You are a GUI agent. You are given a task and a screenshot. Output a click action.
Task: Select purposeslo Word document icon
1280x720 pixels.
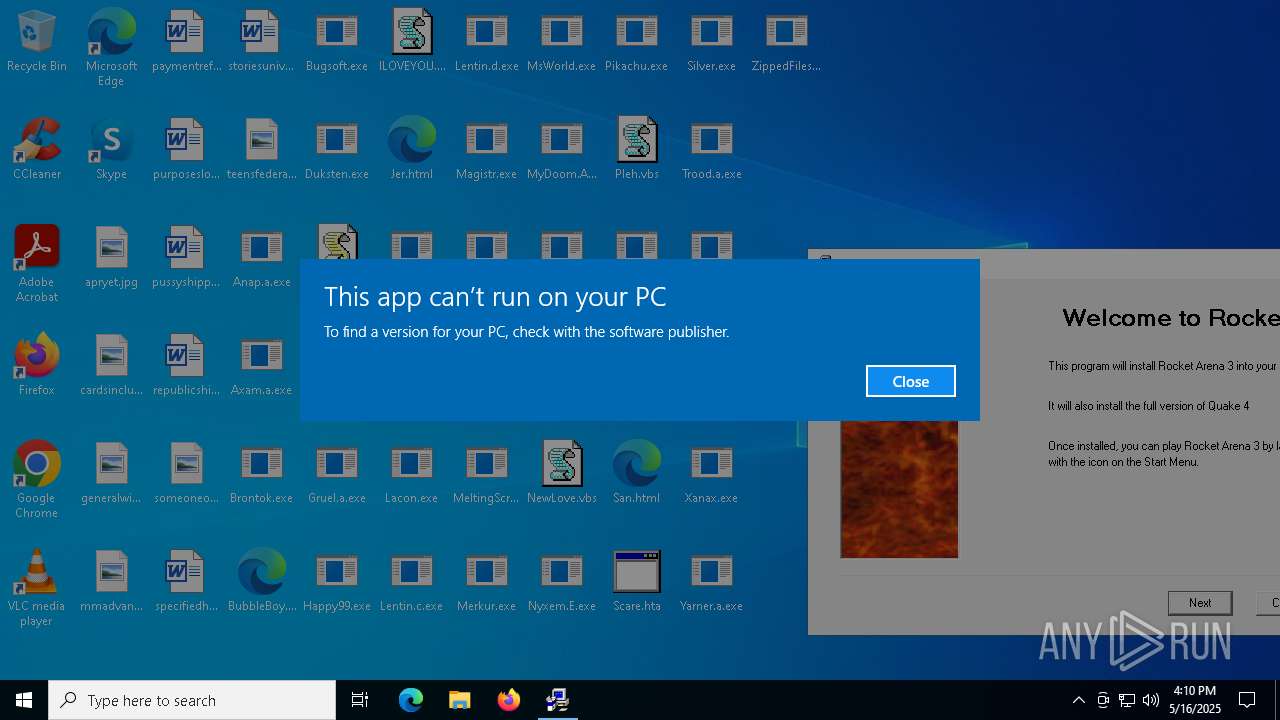coord(186,150)
